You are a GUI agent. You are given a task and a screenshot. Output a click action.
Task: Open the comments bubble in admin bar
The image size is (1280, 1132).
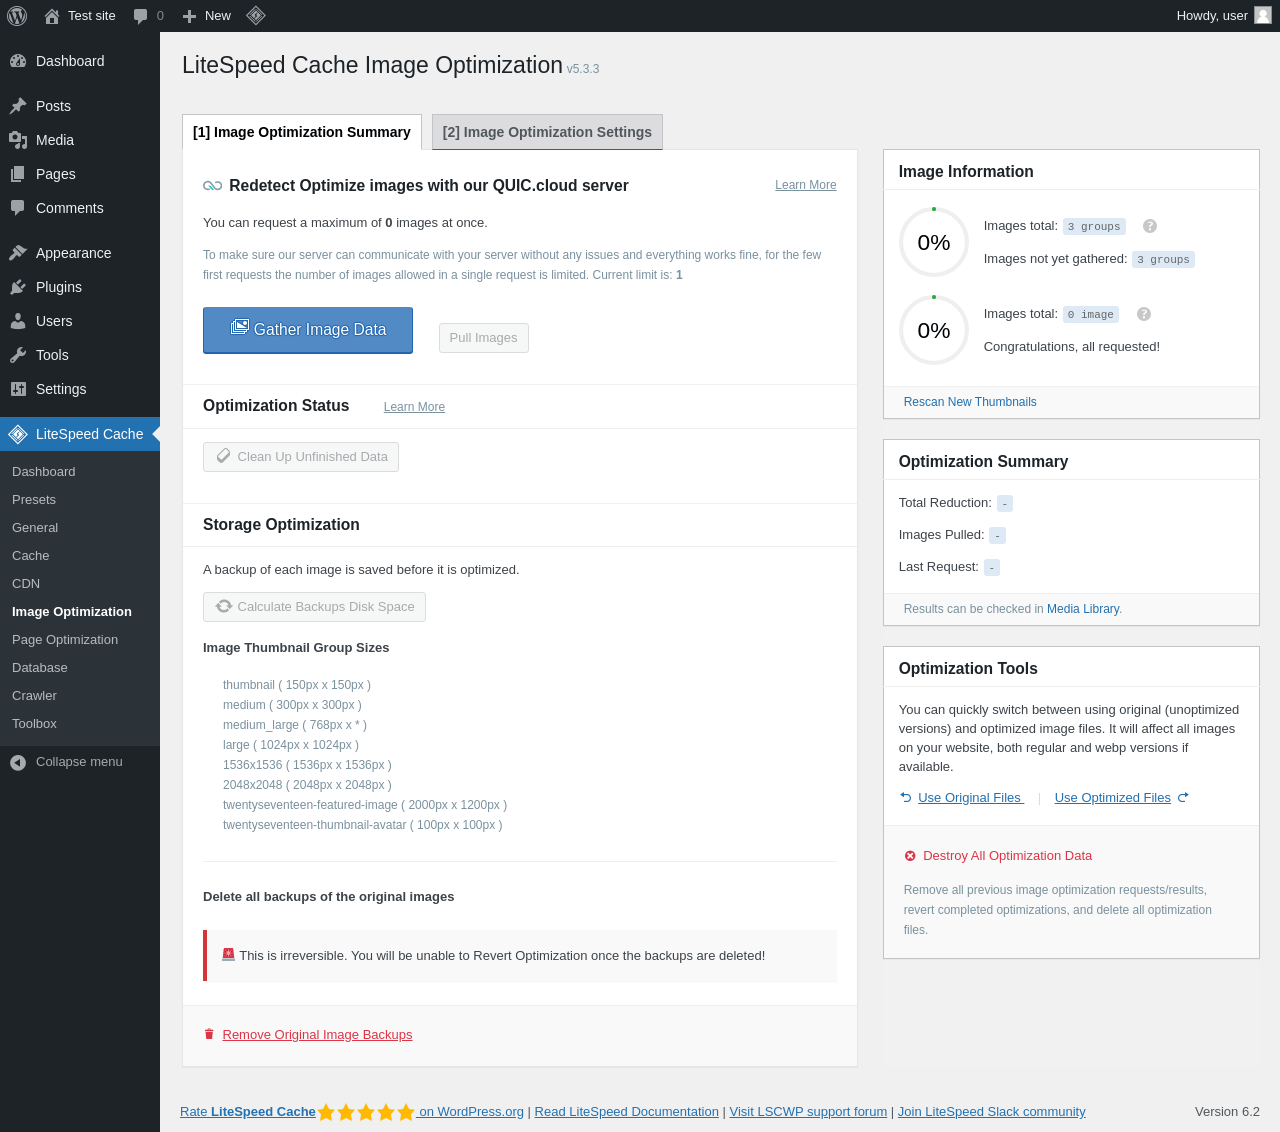coord(148,16)
